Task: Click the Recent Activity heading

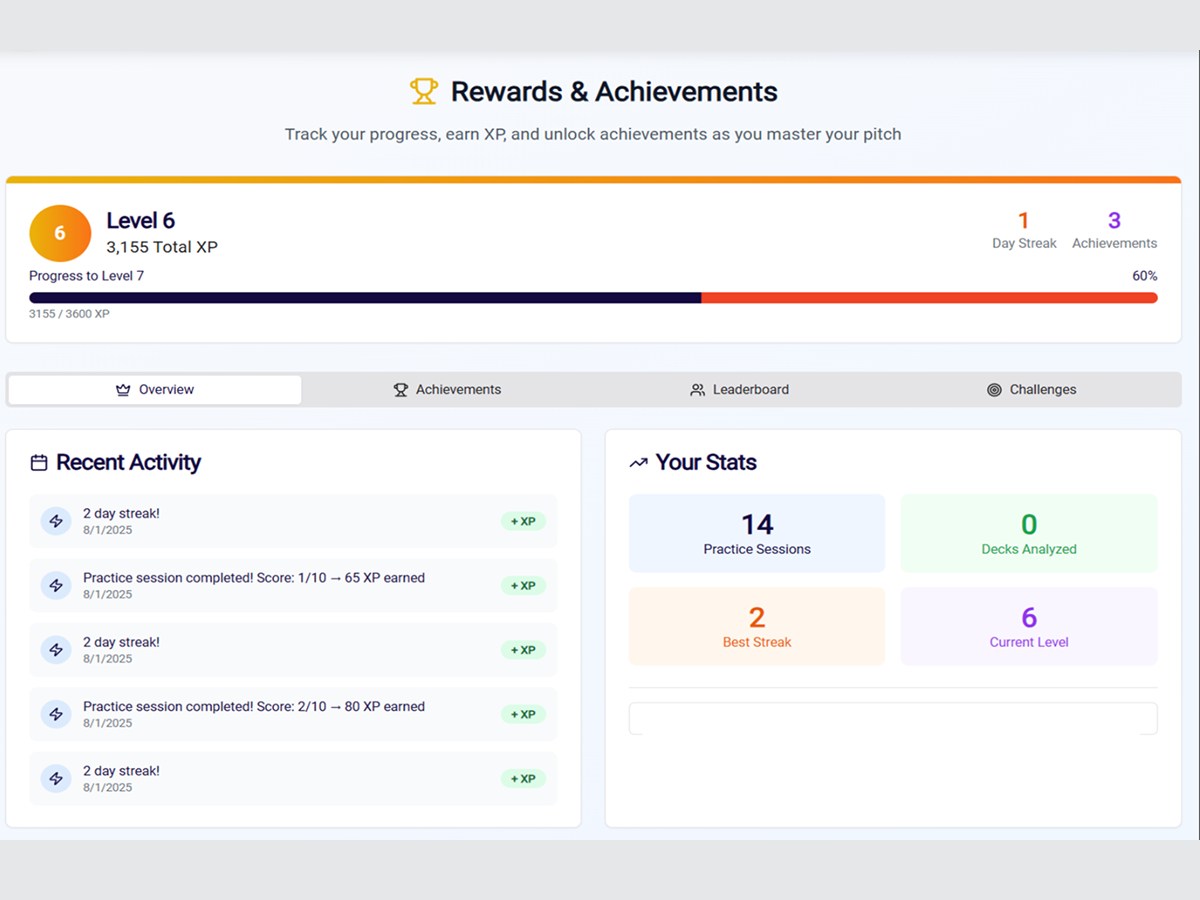Action: (x=128, y=463)
